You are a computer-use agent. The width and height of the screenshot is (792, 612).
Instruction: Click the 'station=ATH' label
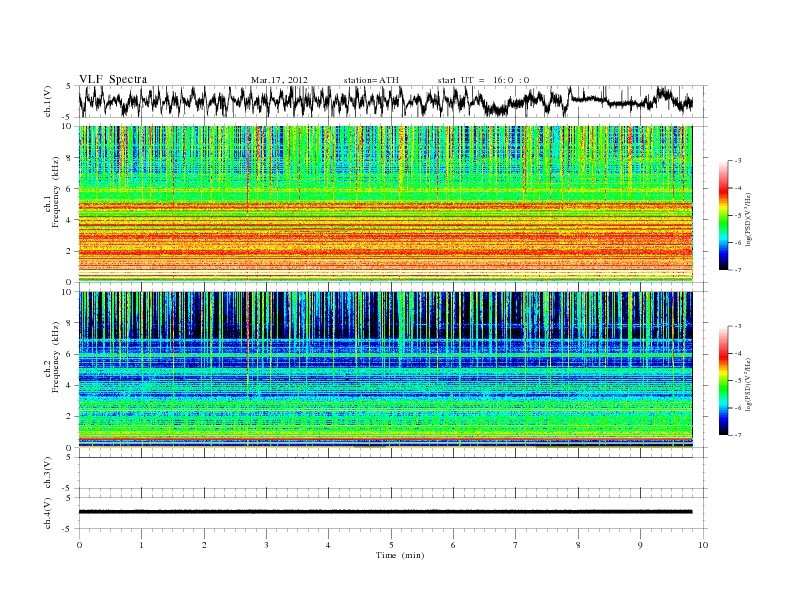[x=371, y=80]
